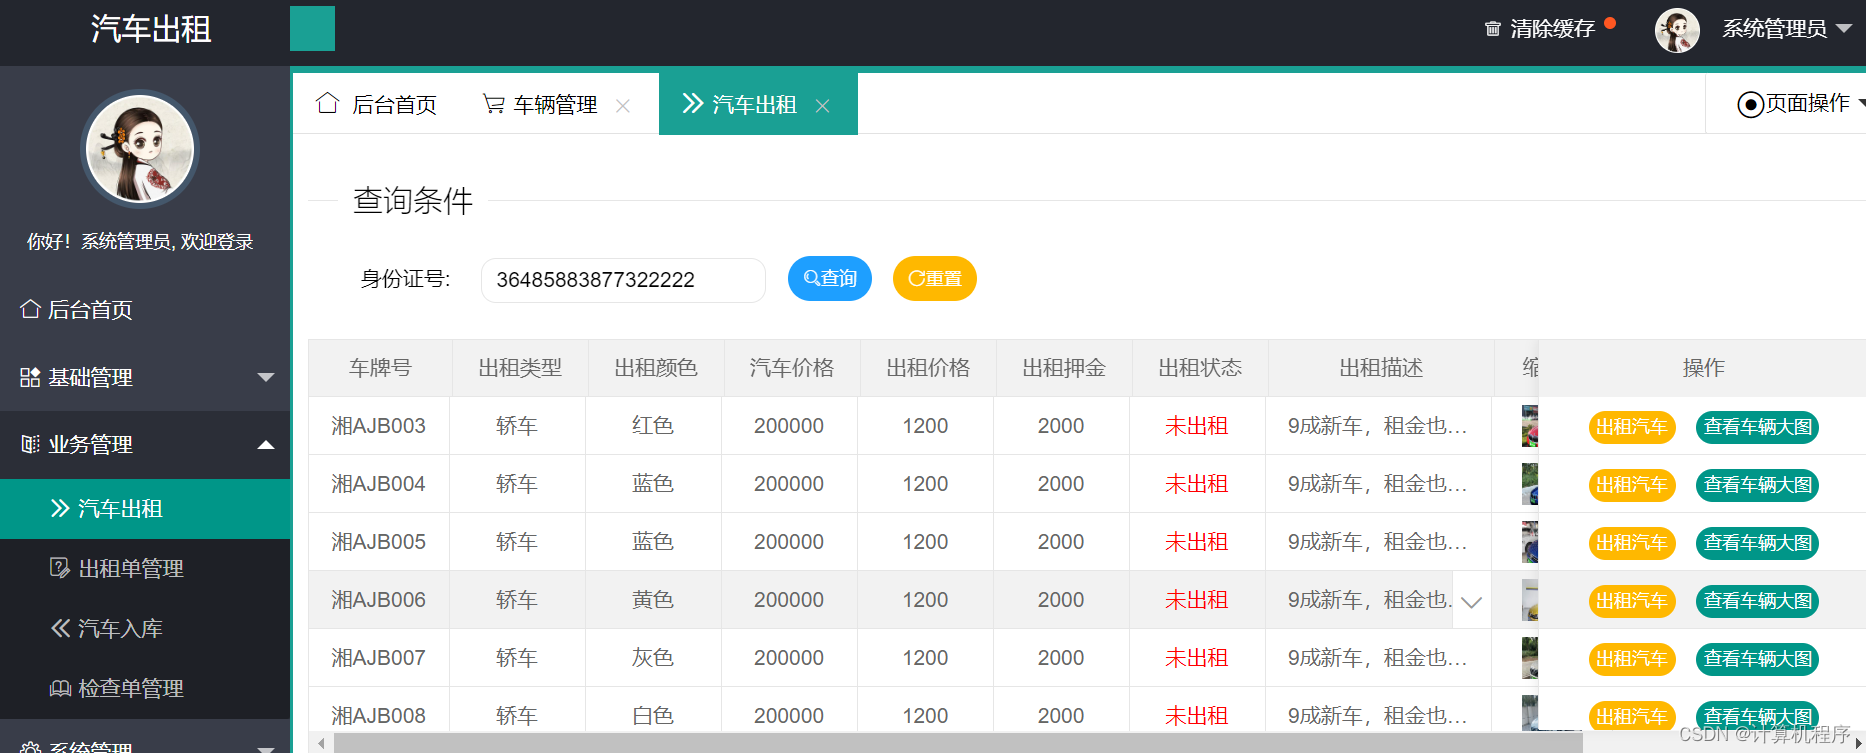Click the 车牌号 column header

click(x=380, y=368)
